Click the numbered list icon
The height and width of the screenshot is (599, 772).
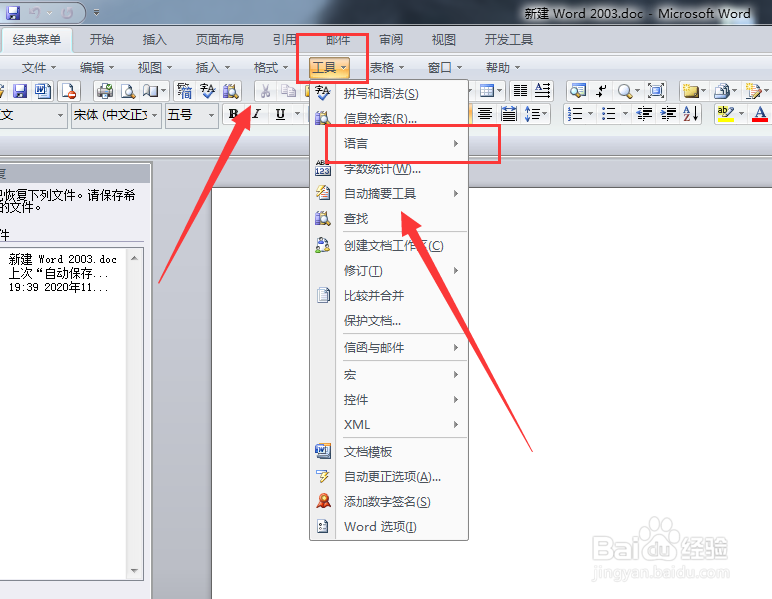point(575,114)
